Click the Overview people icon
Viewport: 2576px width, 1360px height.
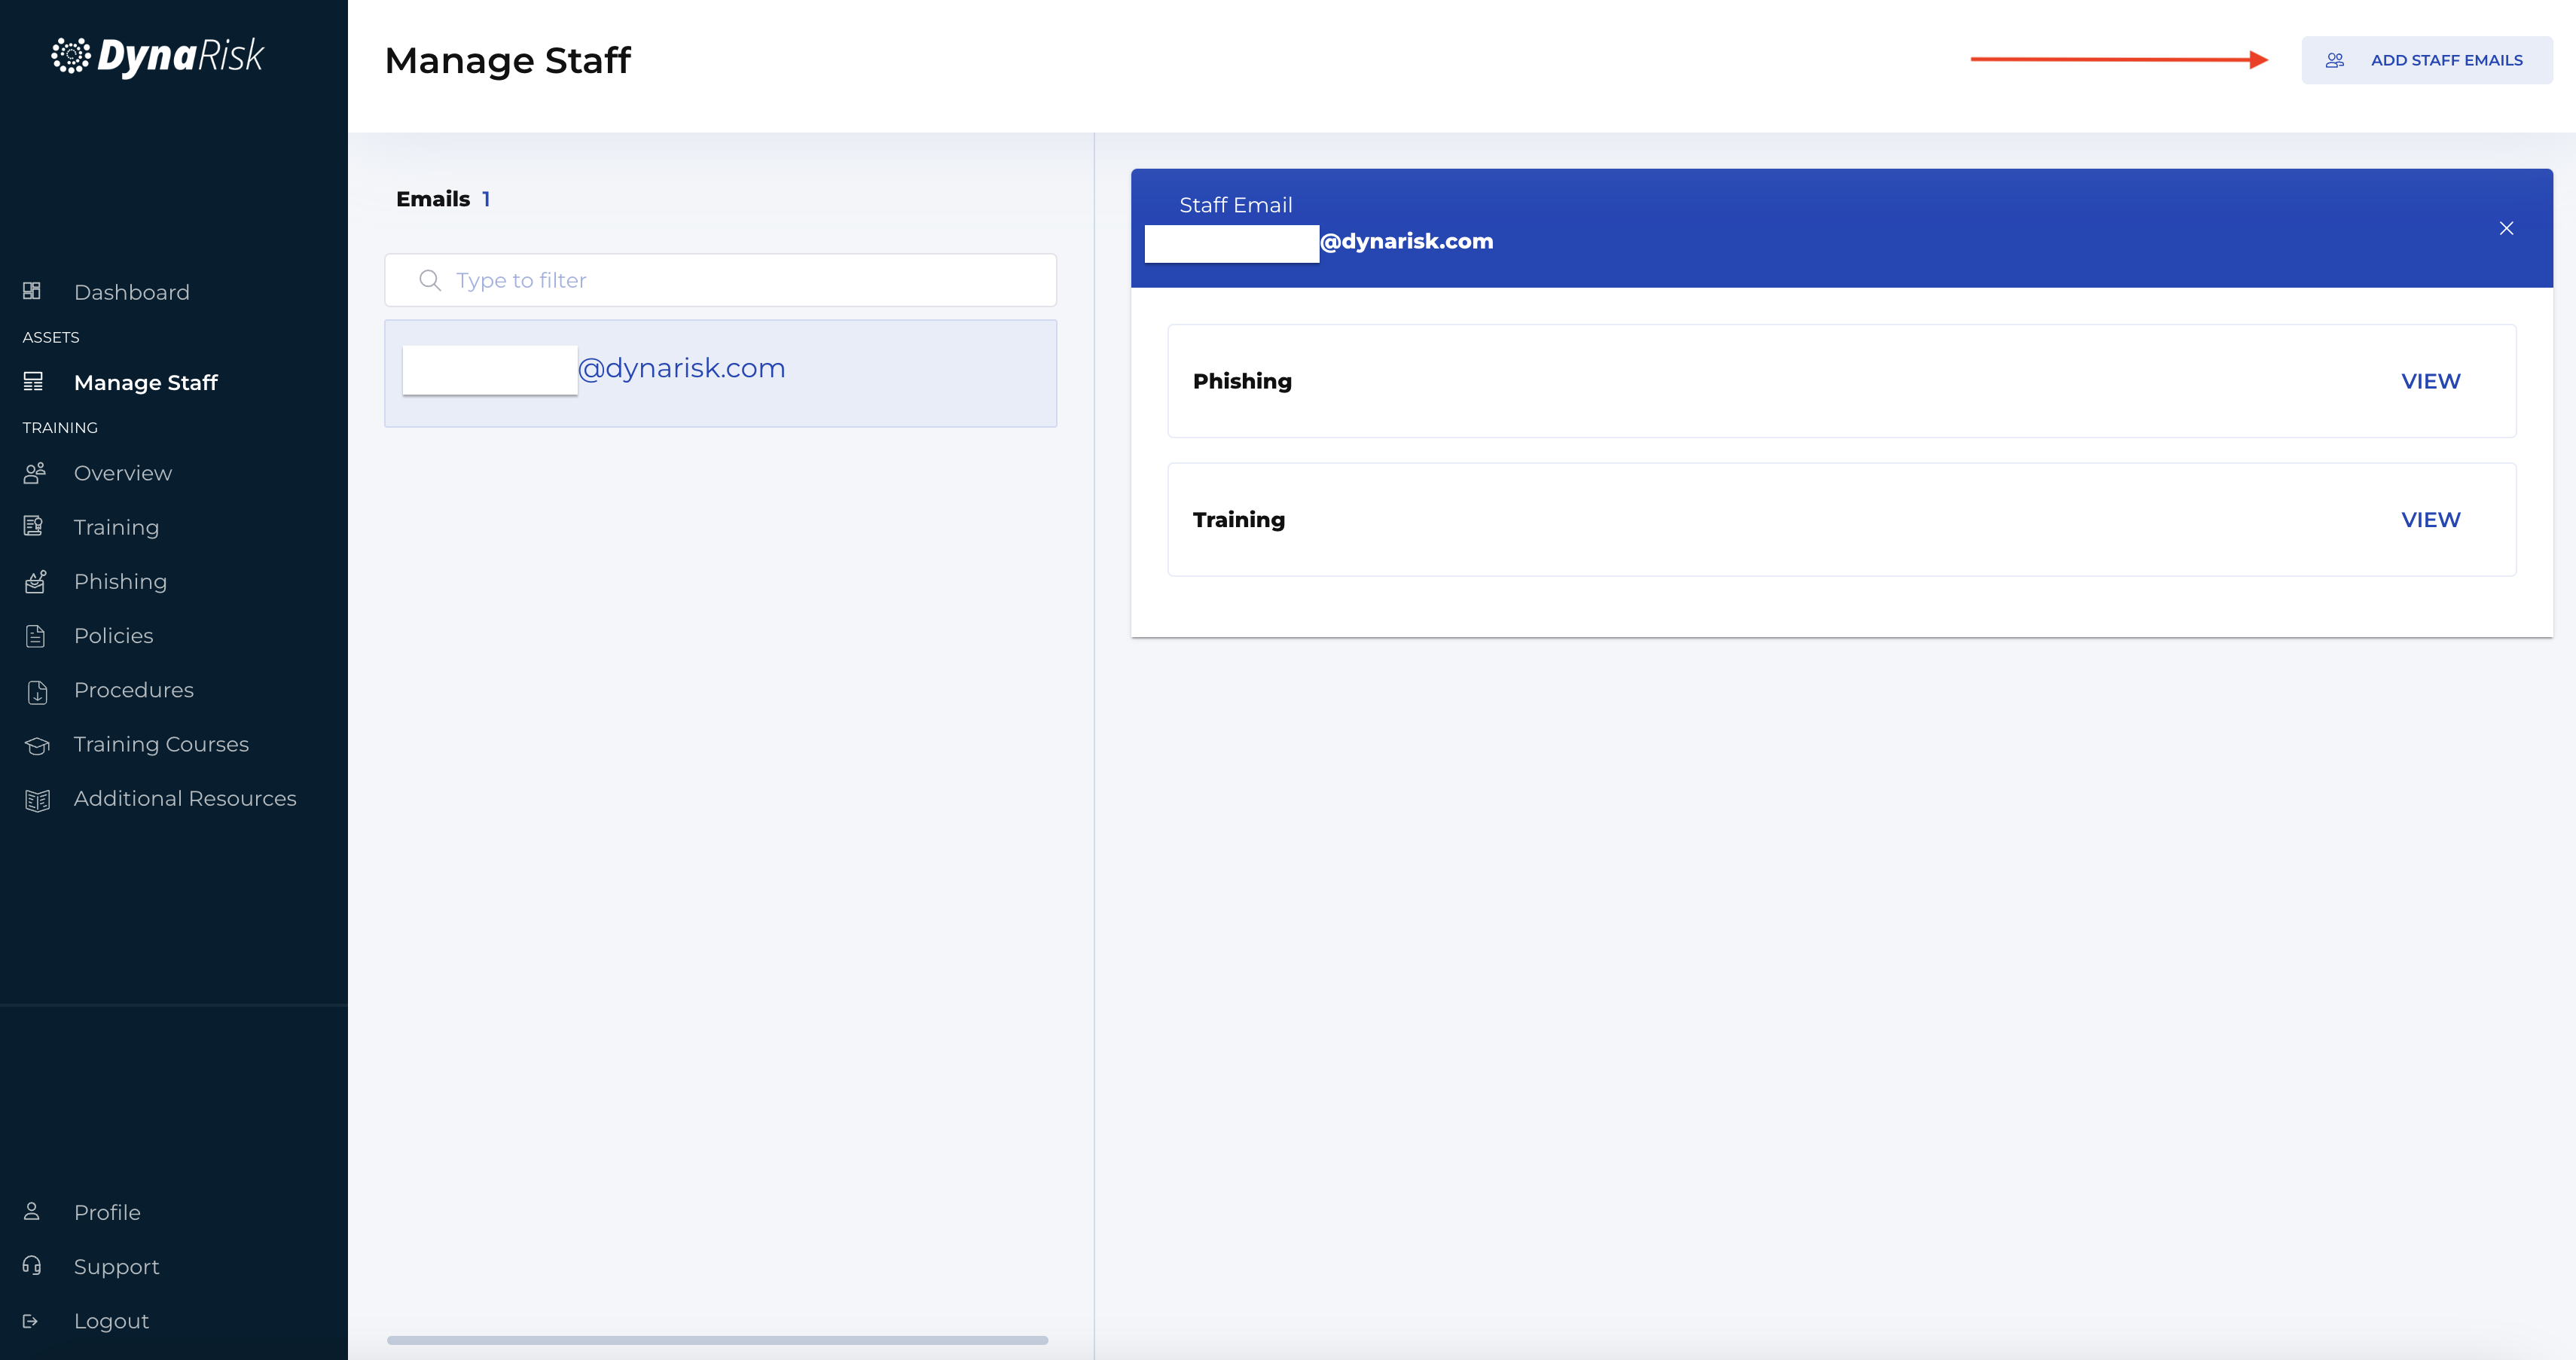tap(35, 473)
